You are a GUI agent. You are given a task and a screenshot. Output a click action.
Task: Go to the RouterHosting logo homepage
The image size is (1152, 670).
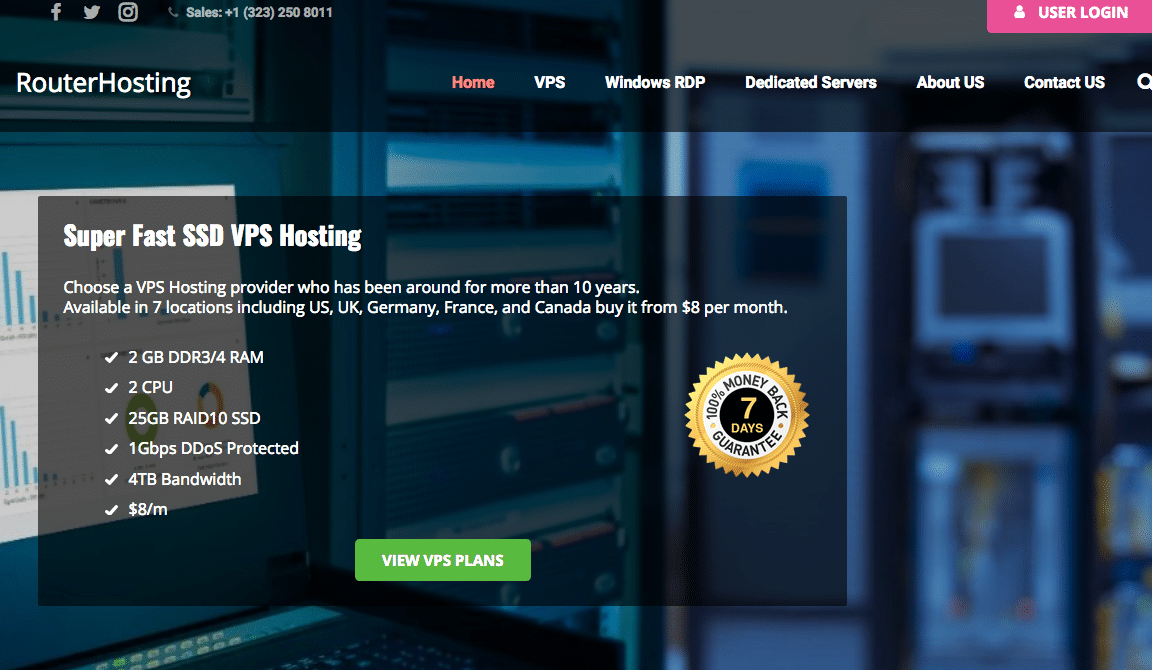pos(104,84)
